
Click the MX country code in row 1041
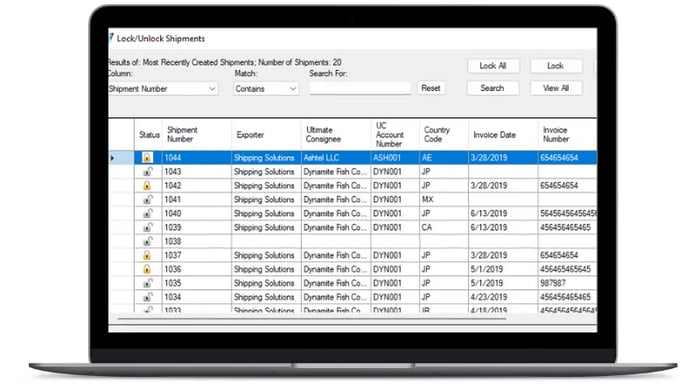point(444,199)
